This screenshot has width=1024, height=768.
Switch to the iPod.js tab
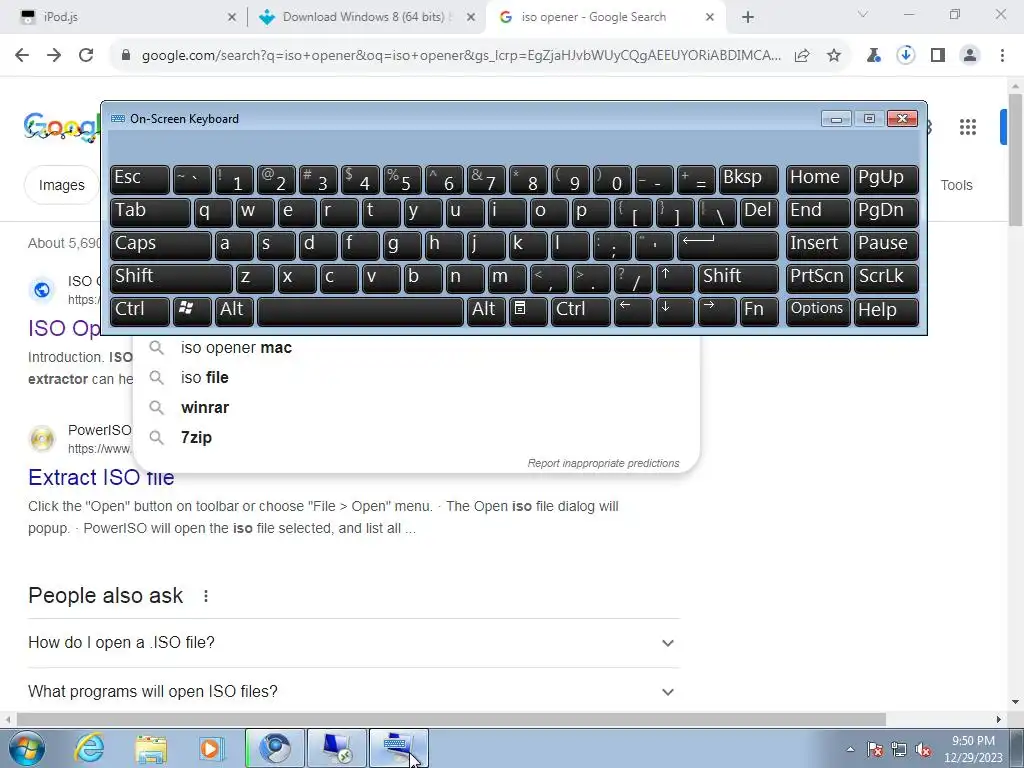(x=124, y=18)
